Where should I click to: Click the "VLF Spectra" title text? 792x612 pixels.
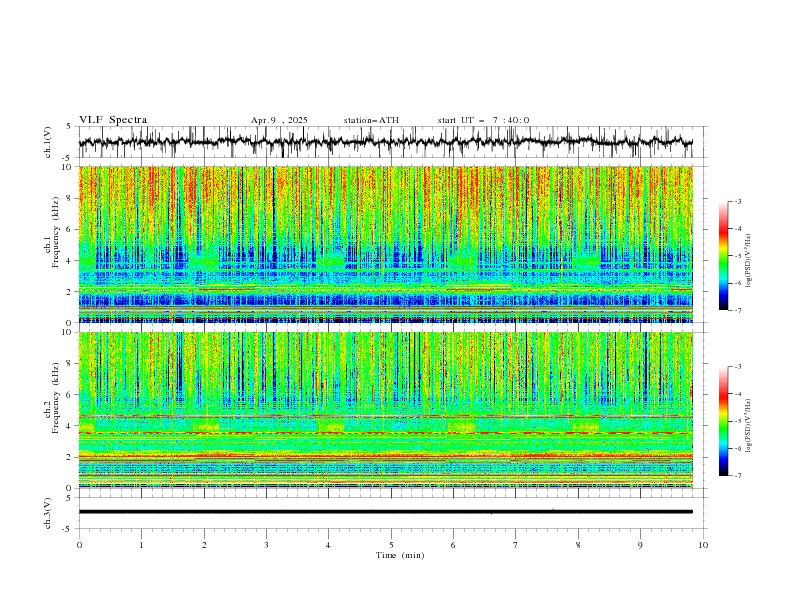(x=113, y=120)
